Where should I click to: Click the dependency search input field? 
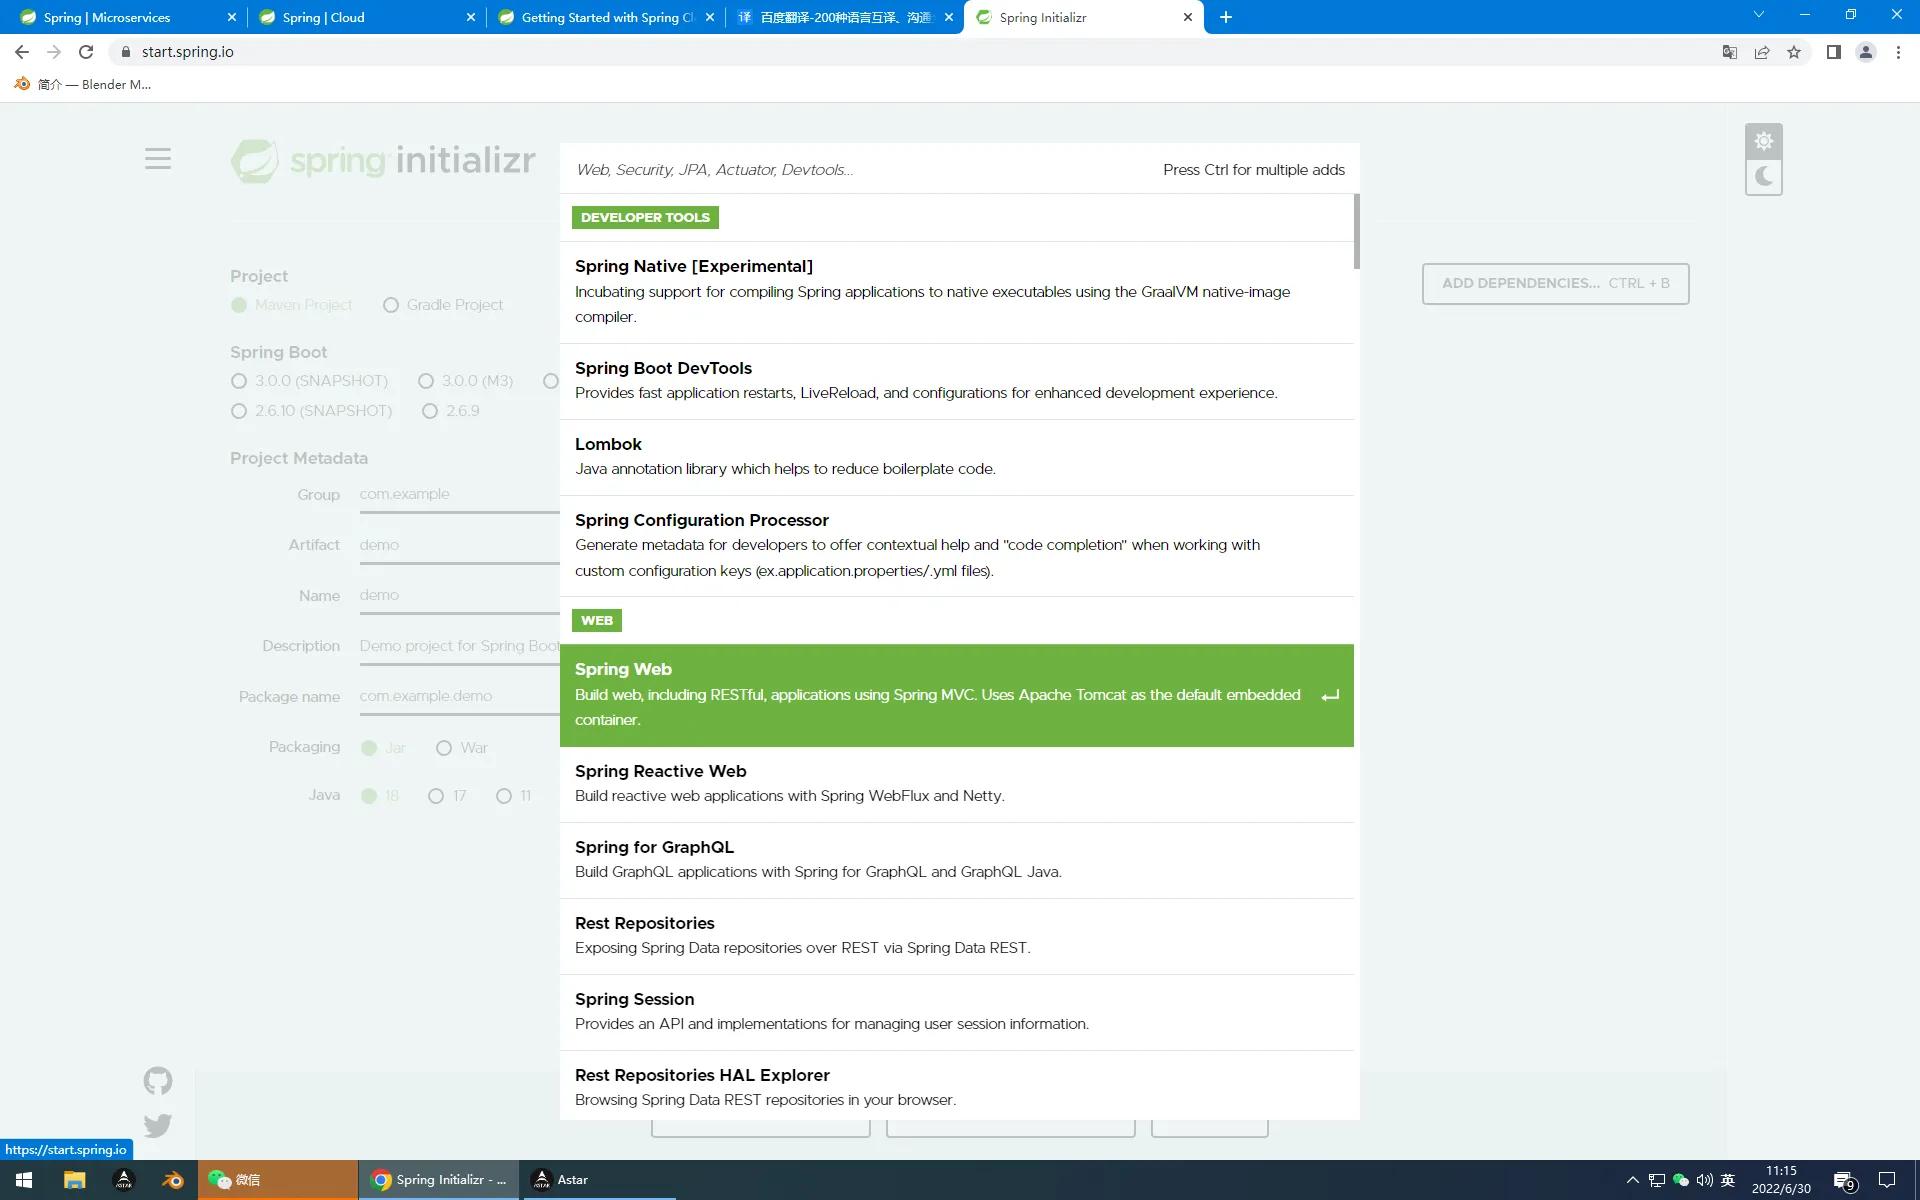point(860,170)
